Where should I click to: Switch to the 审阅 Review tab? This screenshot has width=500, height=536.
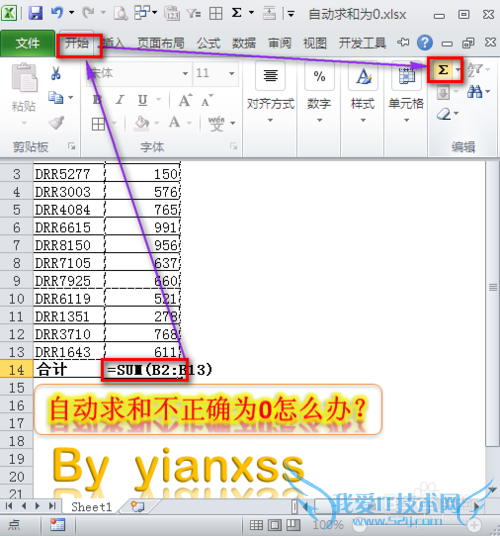tap(280, 43)
